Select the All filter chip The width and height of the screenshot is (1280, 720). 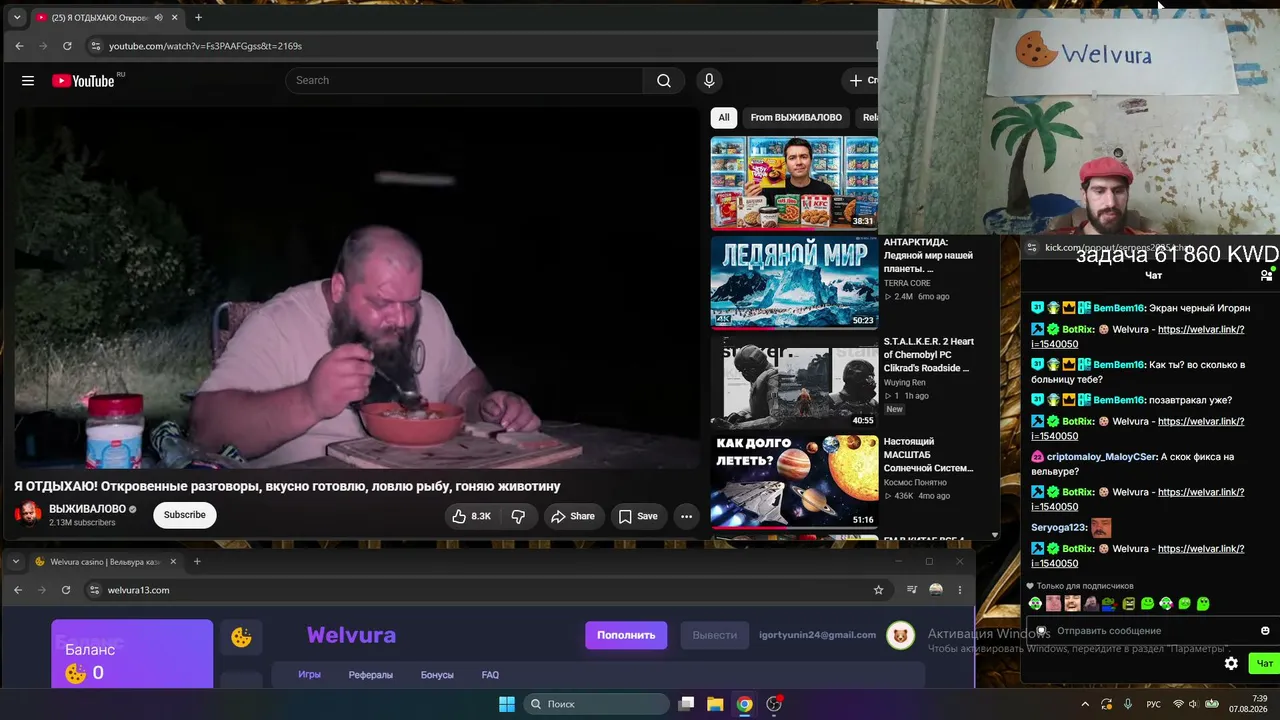click(x=724, y=117)
